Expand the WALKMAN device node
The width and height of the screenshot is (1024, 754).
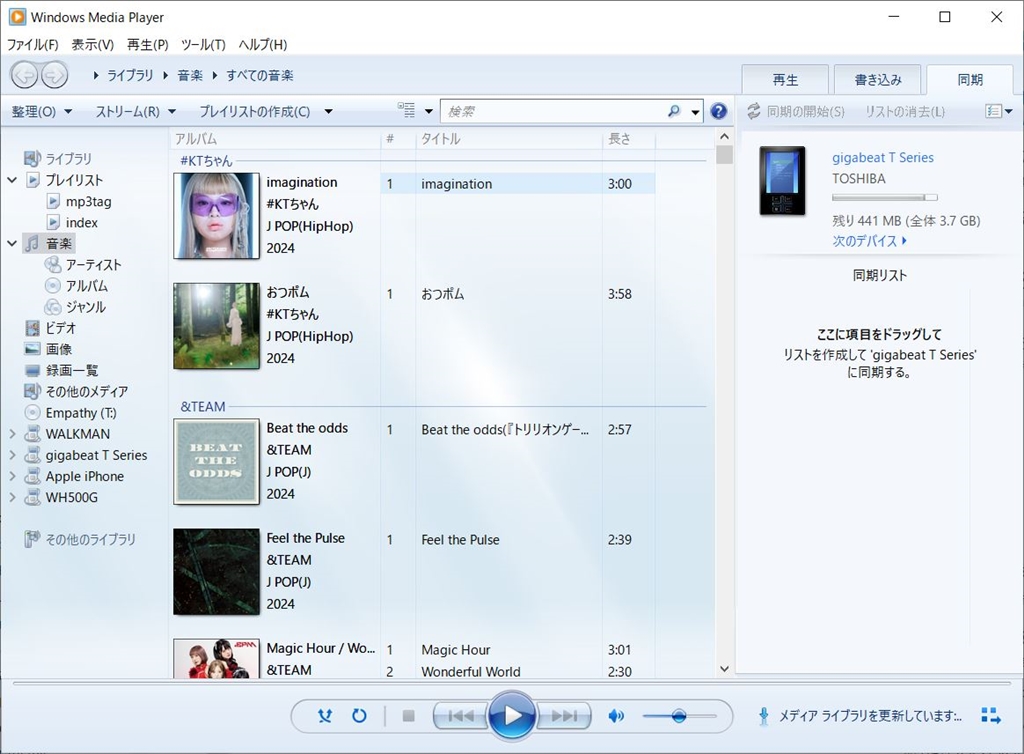tap(12, 433)
